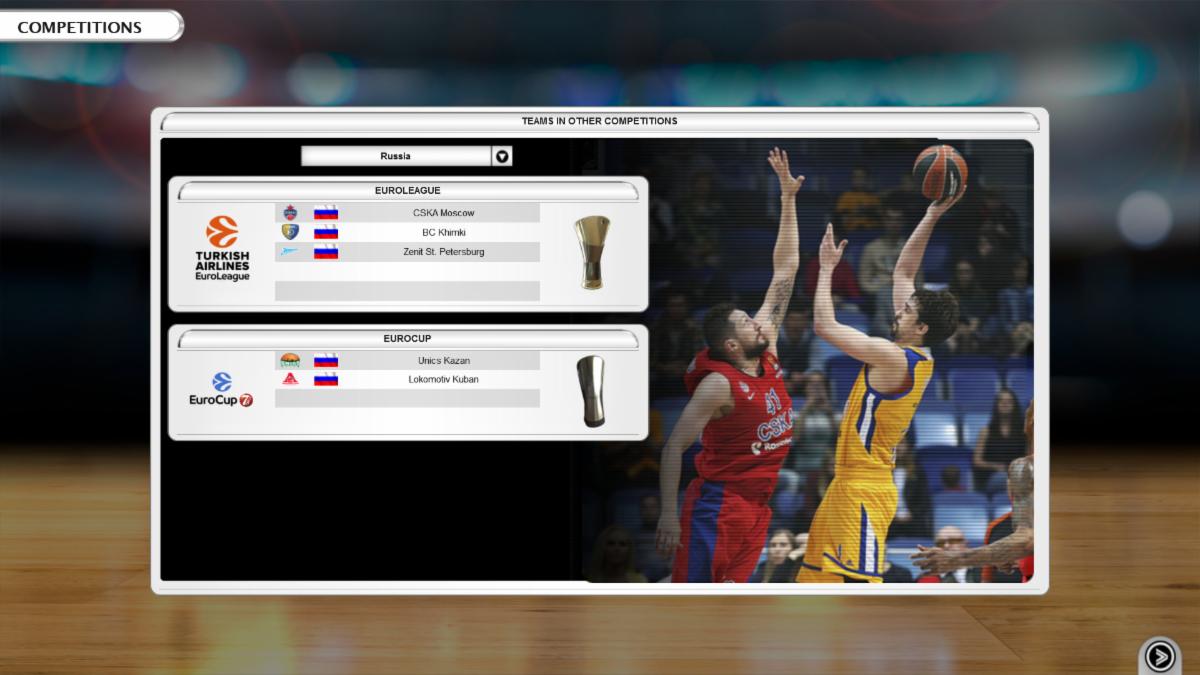Click the Russian flag beside Unics Kazan
This screenshot has height=675, width=1200.
pyautogui.click(x=326, y=360)
